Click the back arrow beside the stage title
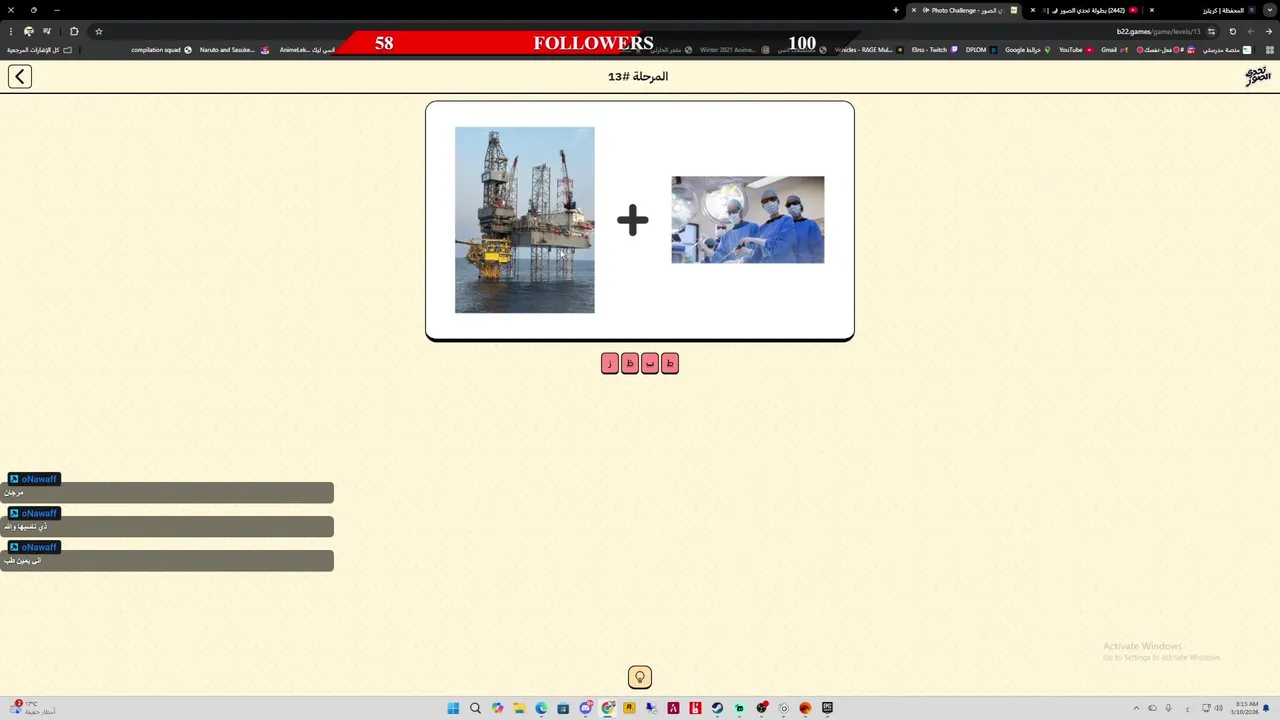The height and width of the screenshot is (720, 1280). 20,76
